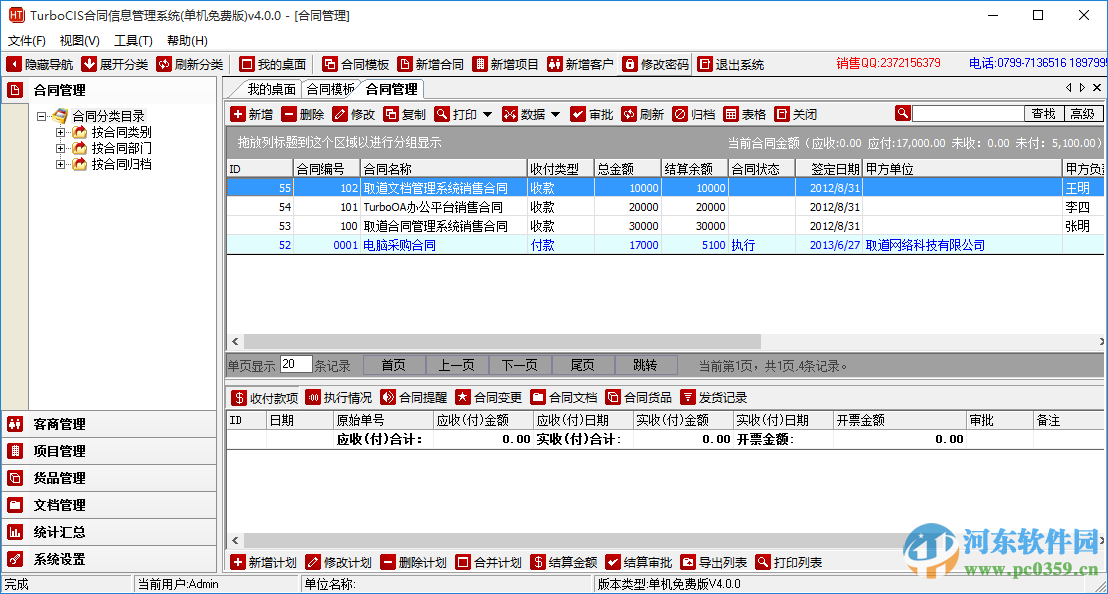This screenshot has width=1108, height=594.
Task: Click the search magnifier icon near 查找
Action: tap(903, 112)
